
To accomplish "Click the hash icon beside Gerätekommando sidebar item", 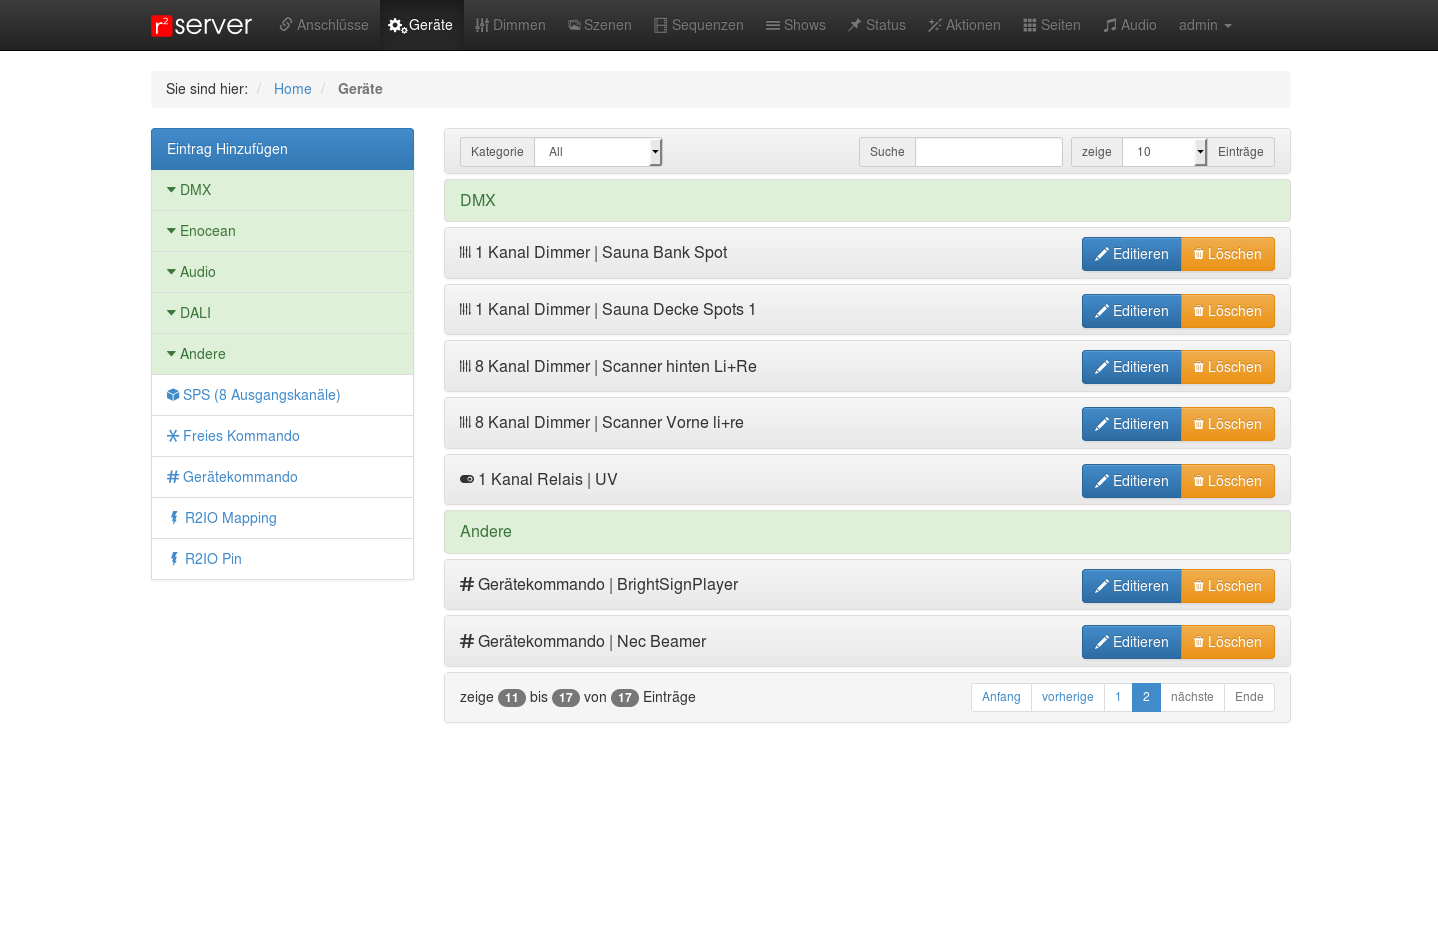I will pyautogui.click(x=173, y=477).
